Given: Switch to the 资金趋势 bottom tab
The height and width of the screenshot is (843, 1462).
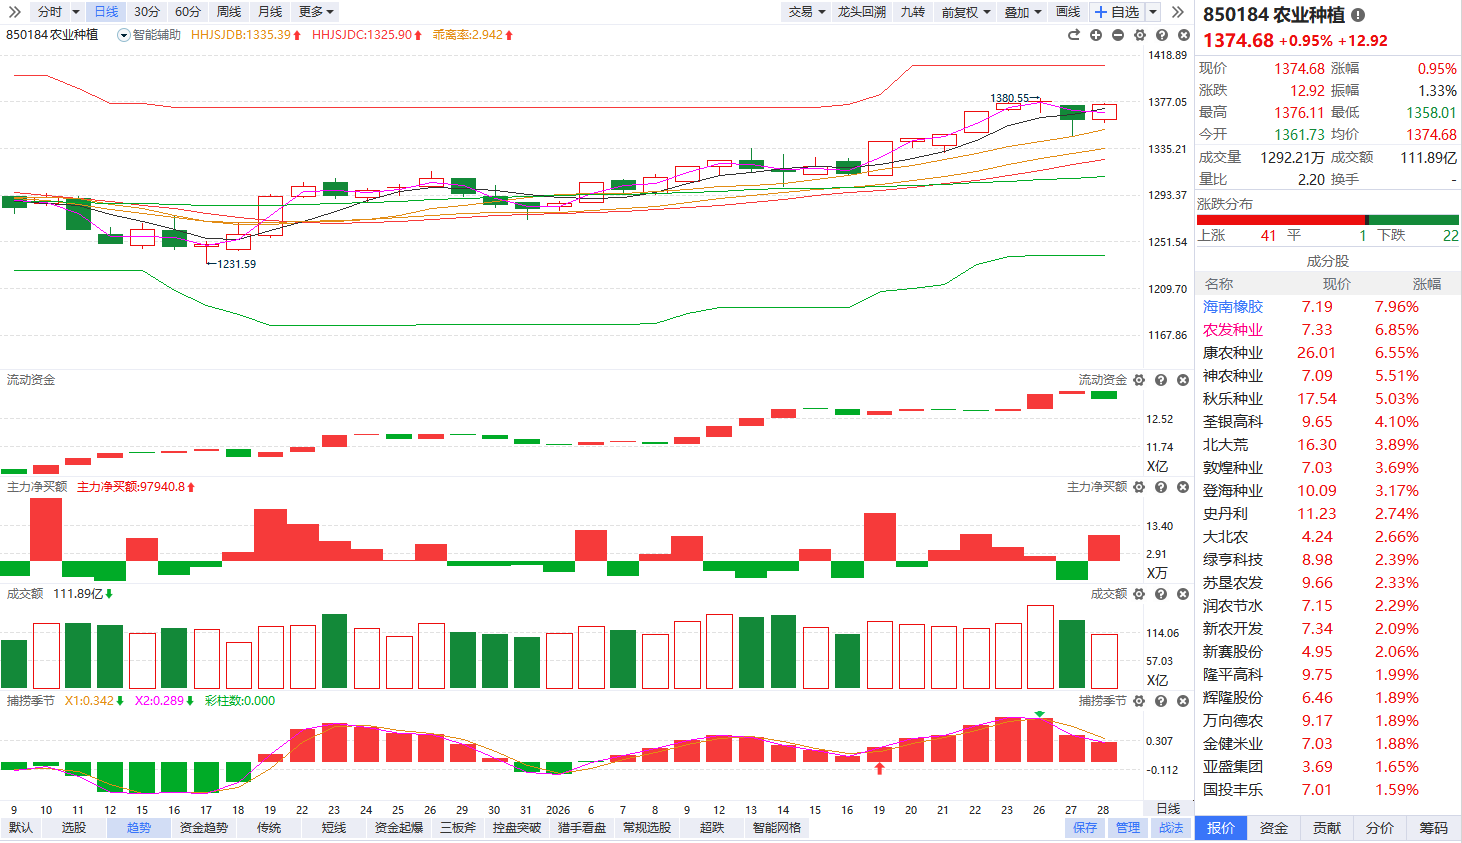Looking at the screenshot, I should [x=204, y=828].
